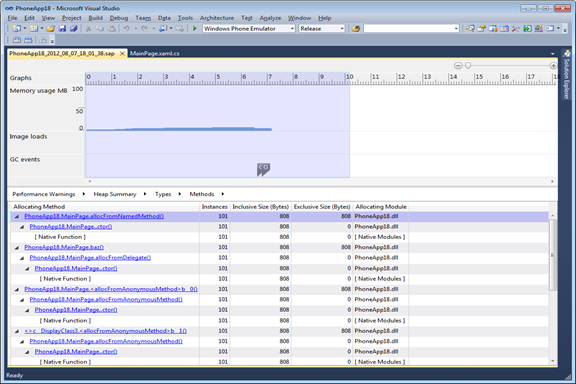Click the Open File folder icon
The height and width of the screenshot is (384, 576).
point(51,28)
